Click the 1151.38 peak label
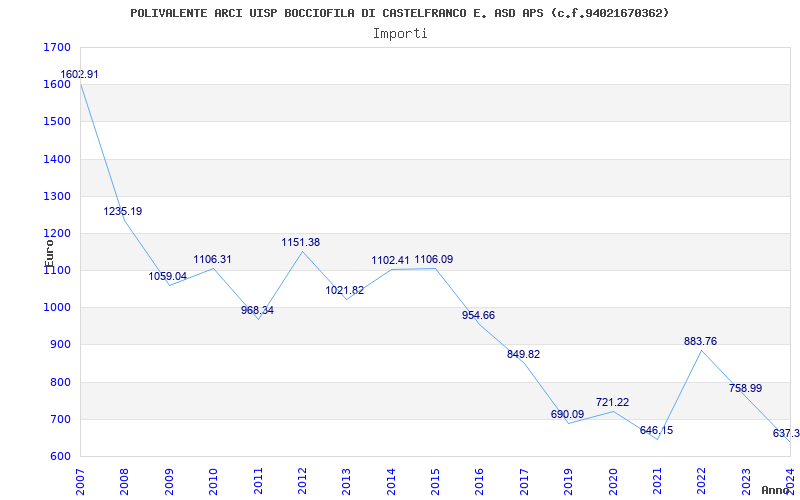This screenshot has height=500, width=800. pos(301,242)
